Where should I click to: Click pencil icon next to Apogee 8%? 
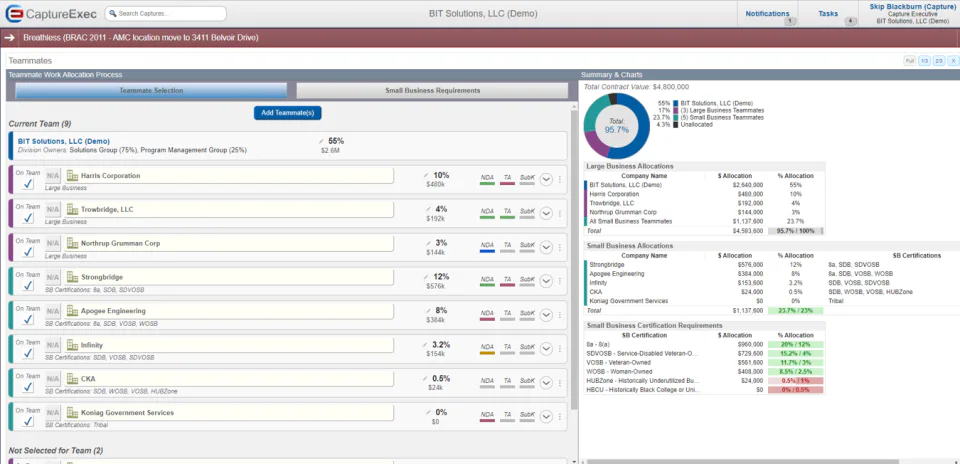point(429,310)
